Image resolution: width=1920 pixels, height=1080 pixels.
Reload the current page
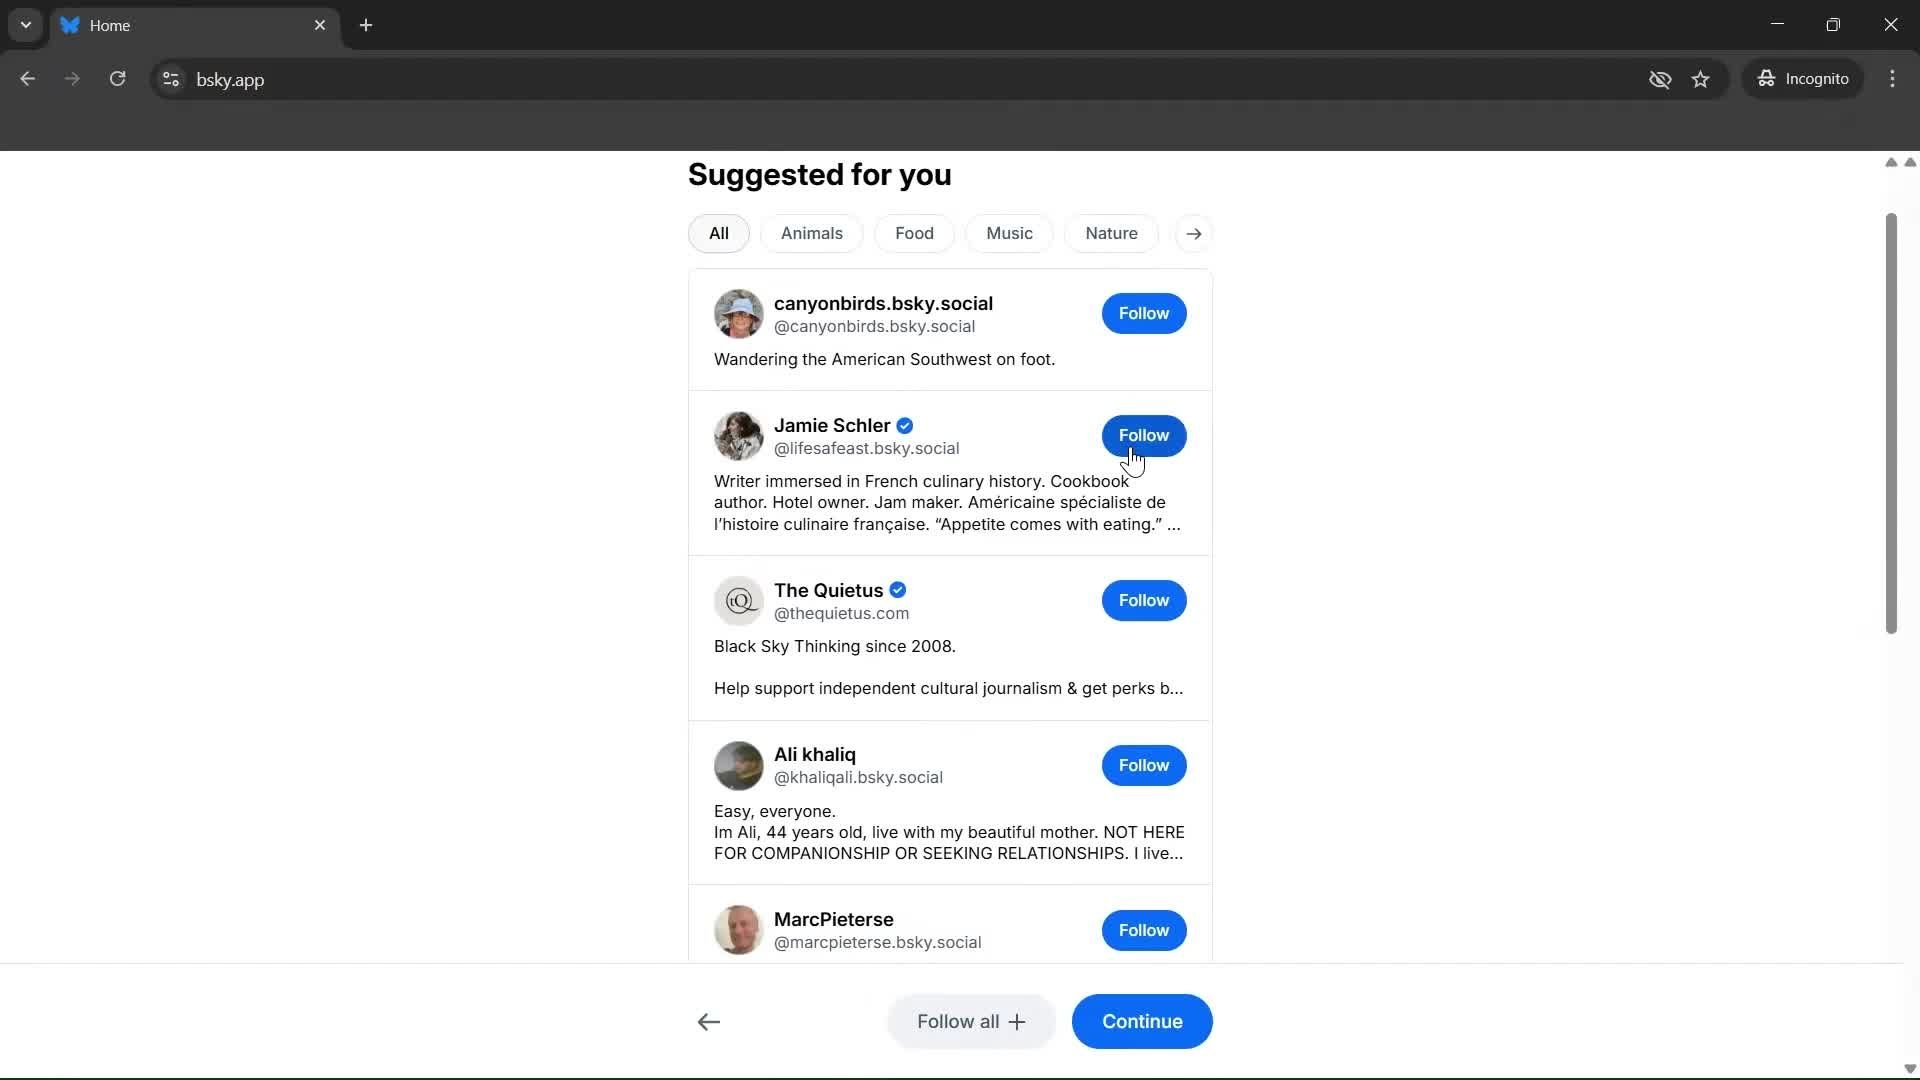(118, 79)
